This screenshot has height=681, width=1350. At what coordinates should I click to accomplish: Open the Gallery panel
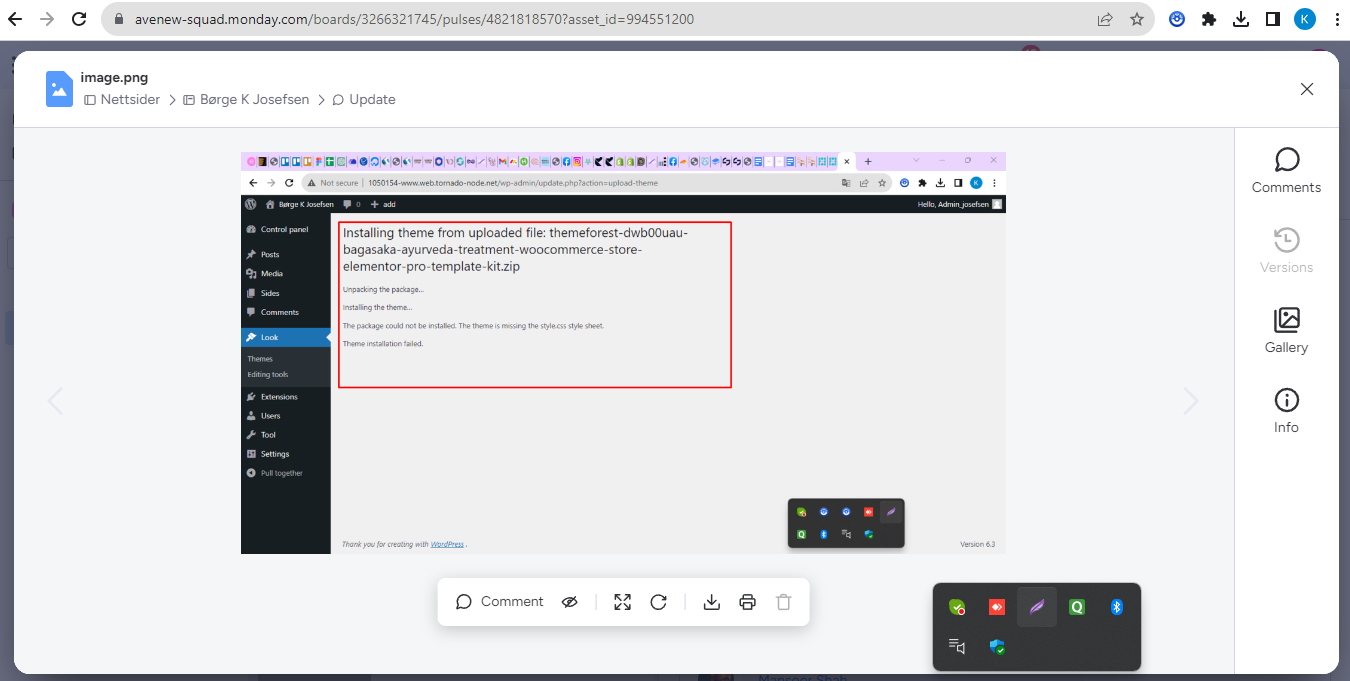tap(1286, 330)
